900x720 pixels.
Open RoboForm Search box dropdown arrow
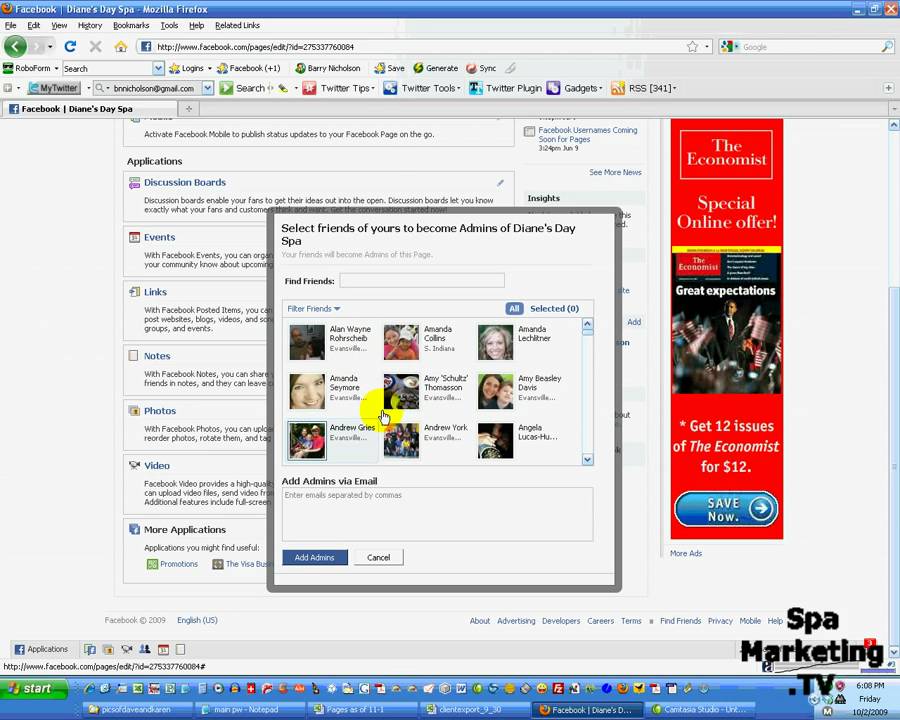(x=158, y=68)
